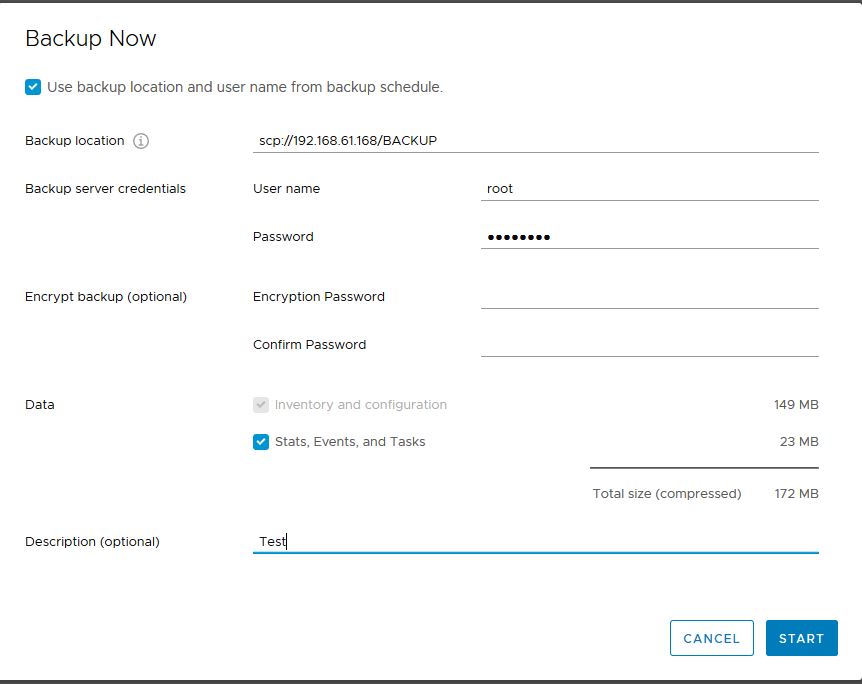Click the Encrypt backup (optional) label
Viewport: 862px width, 684px height.
pos(106,297)
